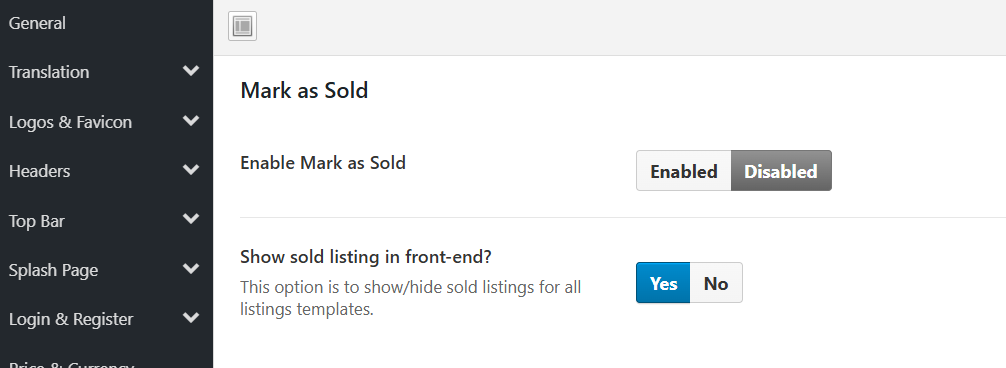1006x368 pixels.
Task: Select Disabled for Mark as Sold
Action: tap(781, 171)
